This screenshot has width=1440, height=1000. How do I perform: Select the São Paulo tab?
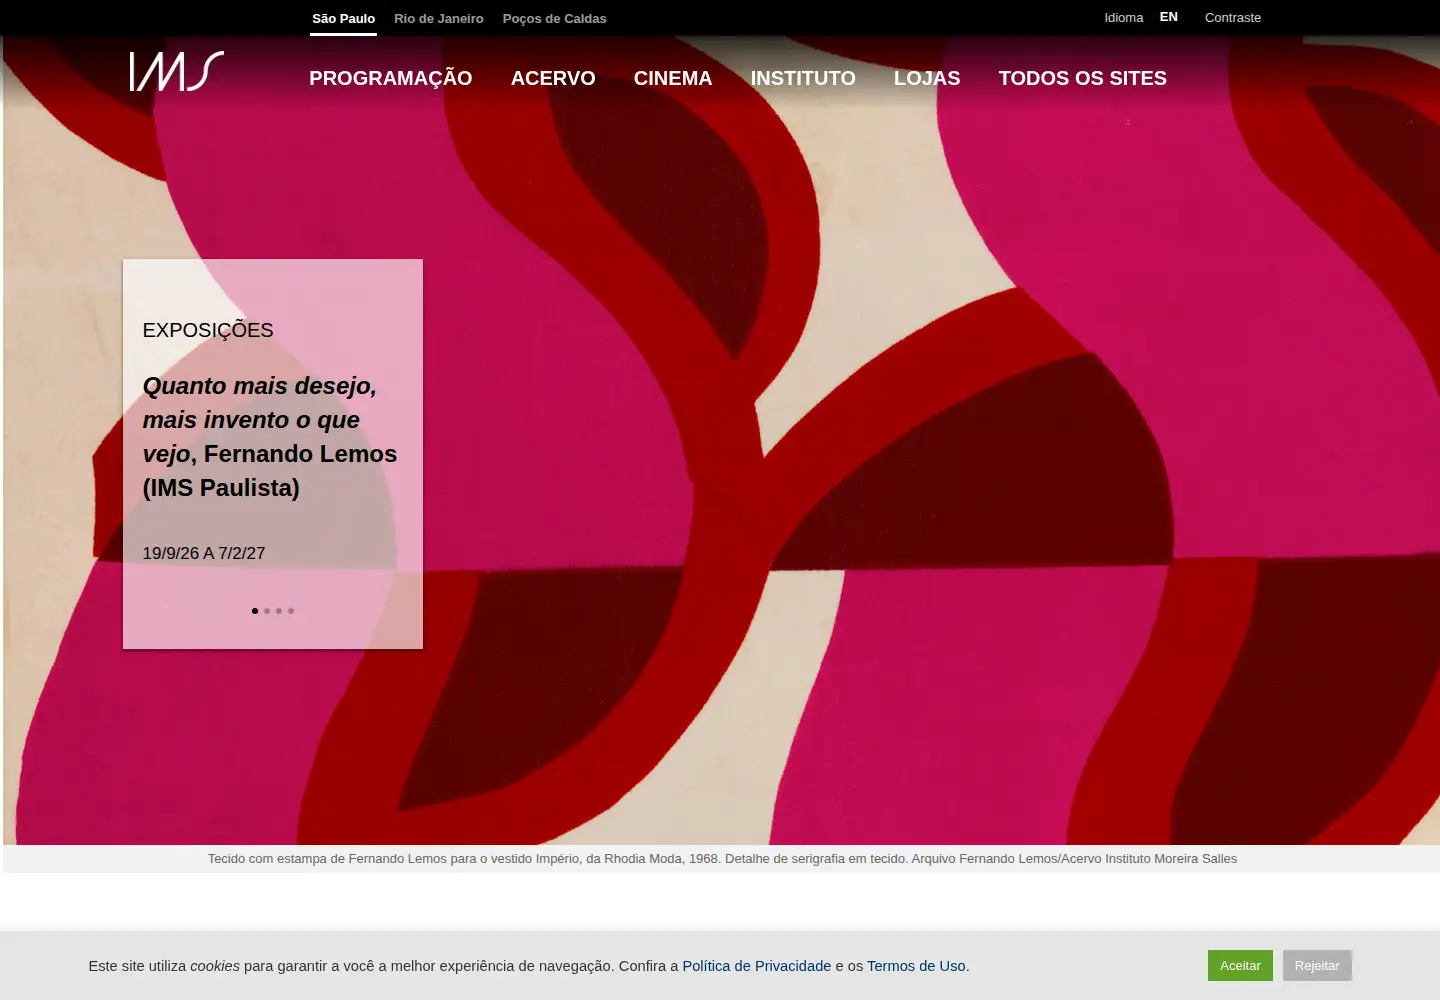(343, 19)
